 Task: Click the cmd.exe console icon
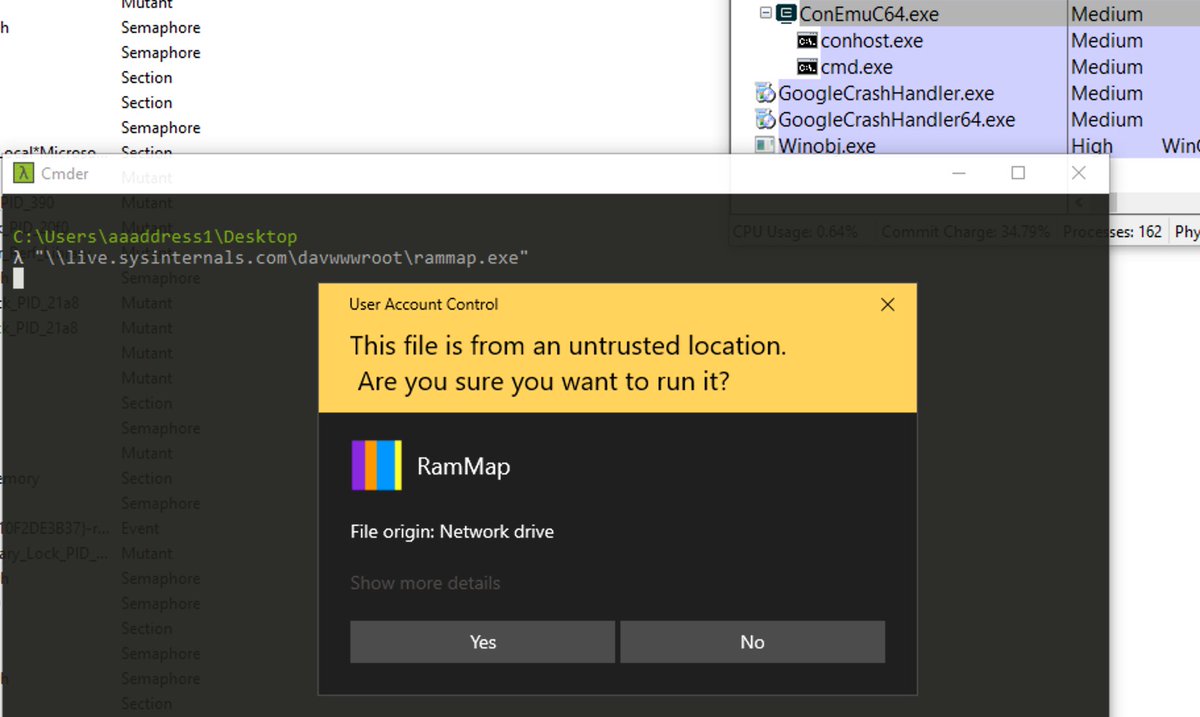tap(807, 67)
